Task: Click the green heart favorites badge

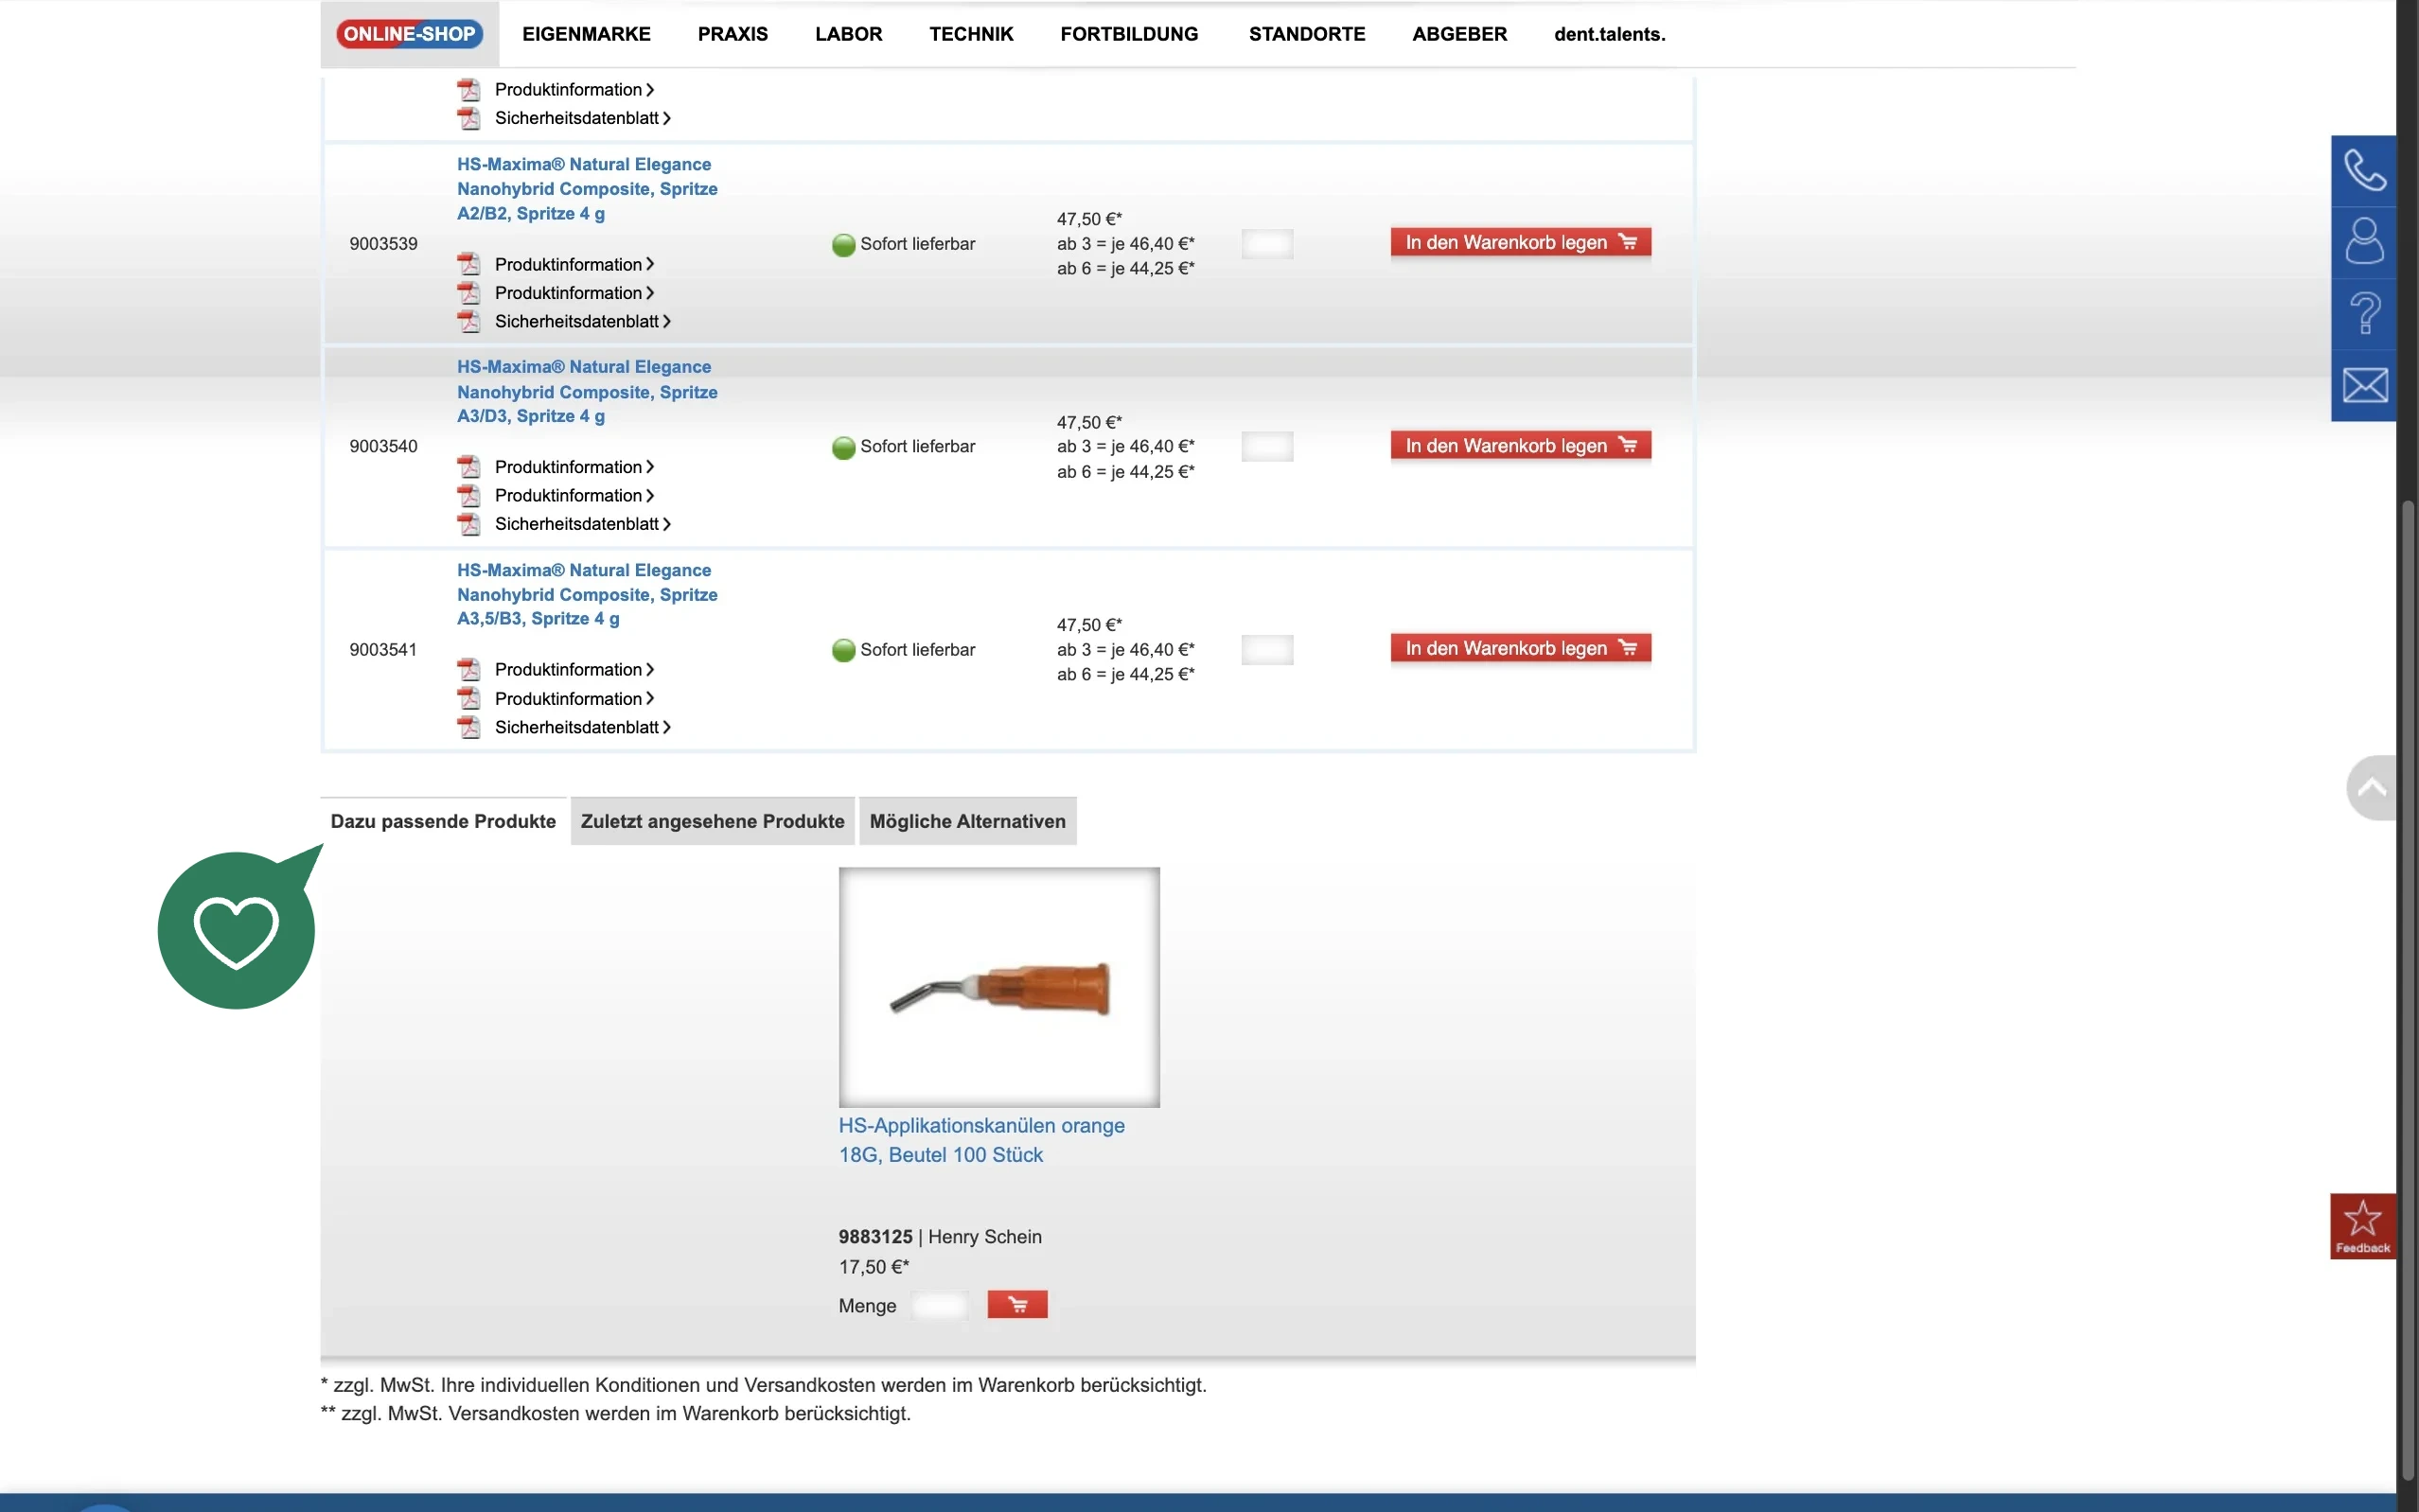Action: tap(237, 930)
